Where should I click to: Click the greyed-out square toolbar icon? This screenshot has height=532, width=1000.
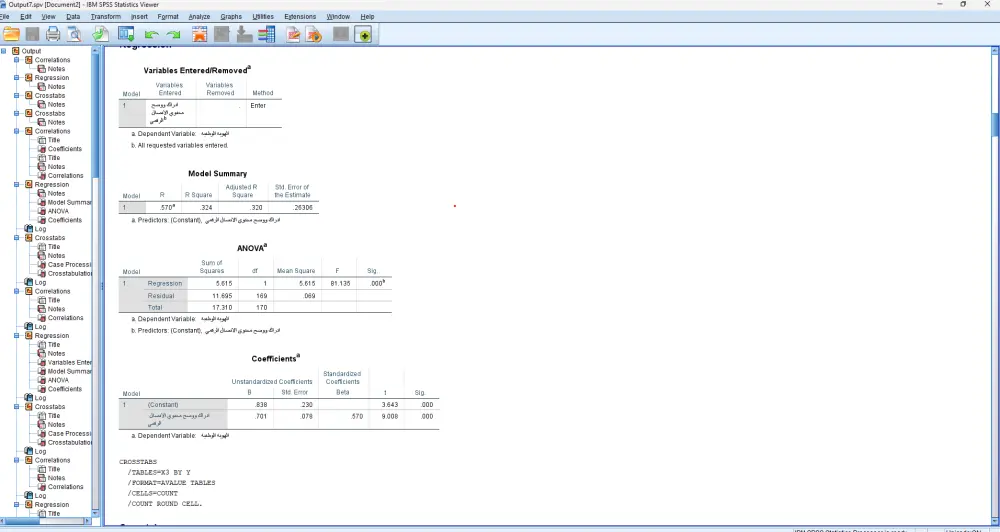[x=341, y=34]
